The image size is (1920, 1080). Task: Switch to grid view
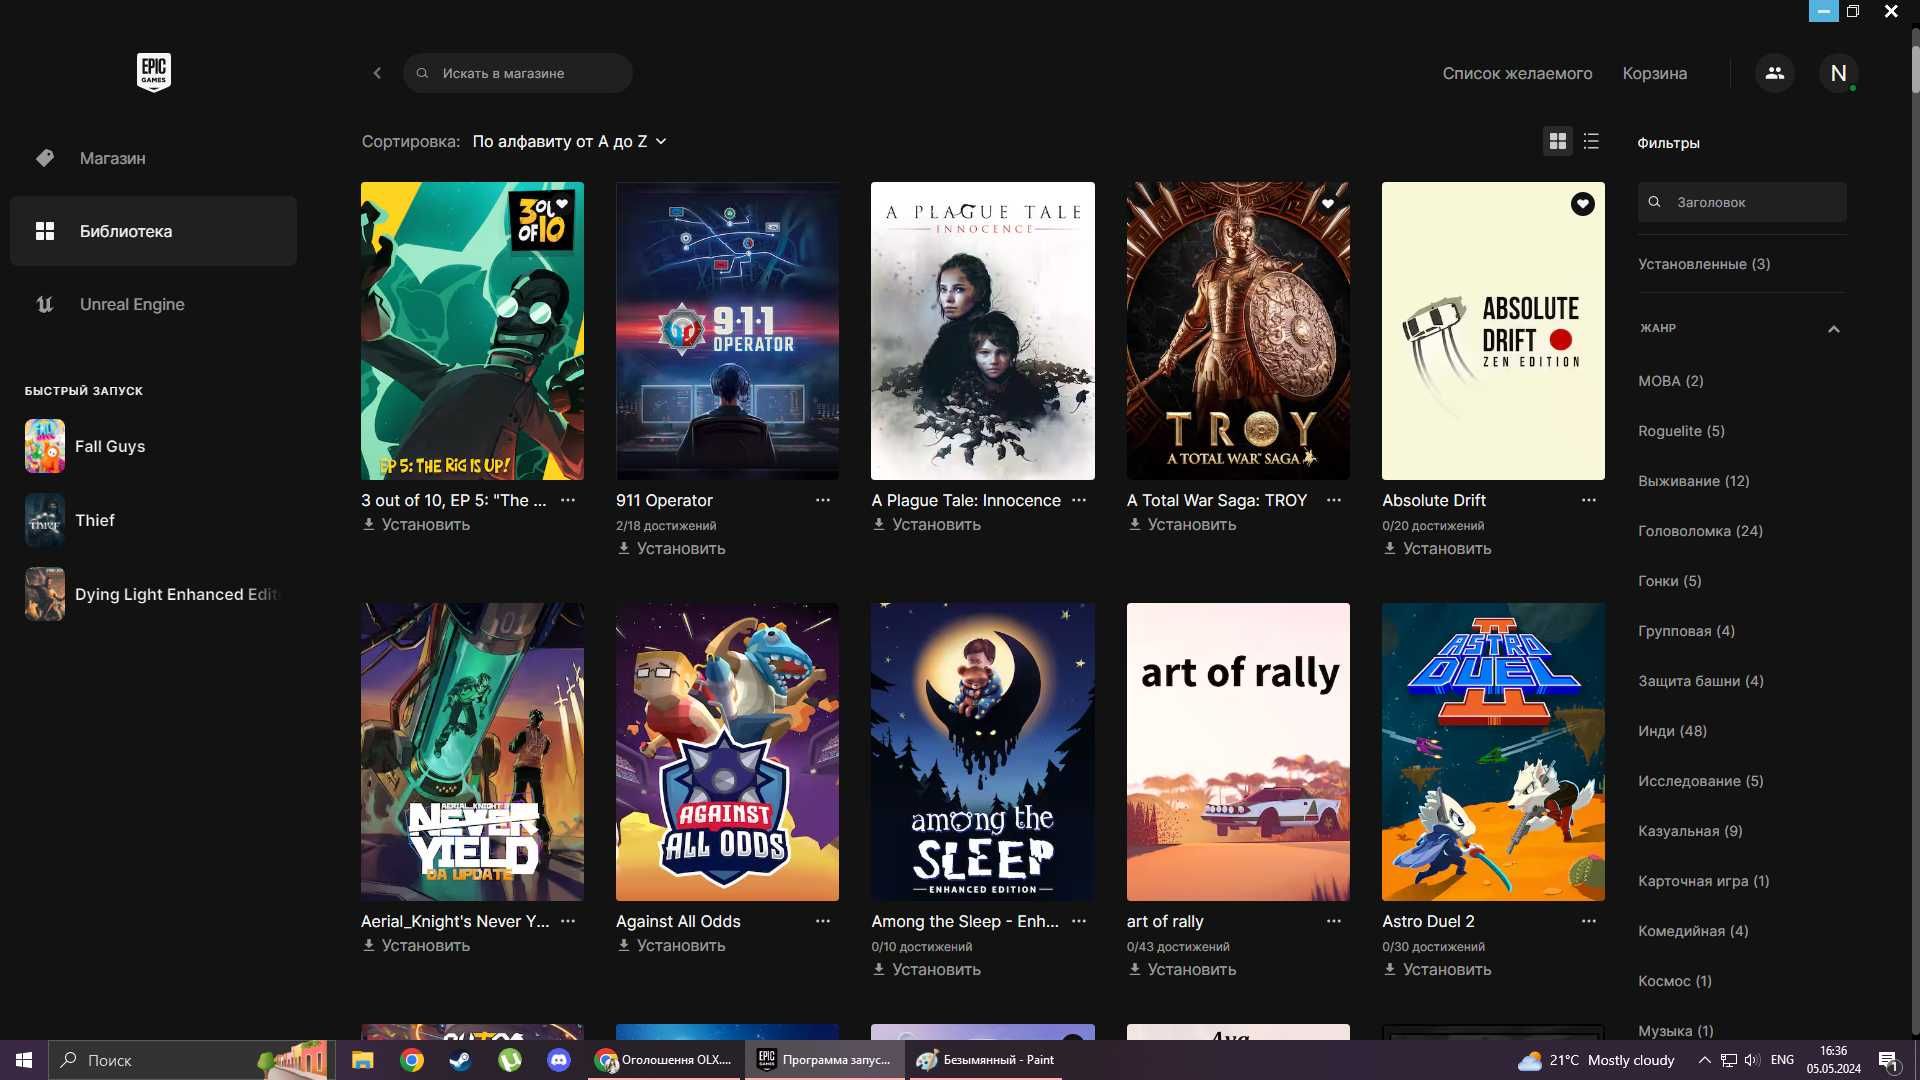pyautogui.click(x=1557, y=142)
